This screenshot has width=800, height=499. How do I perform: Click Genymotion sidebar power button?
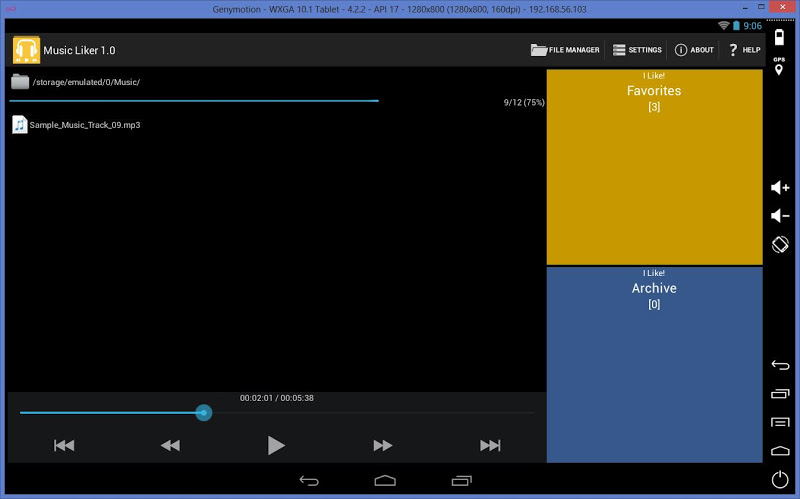point(780,479)
